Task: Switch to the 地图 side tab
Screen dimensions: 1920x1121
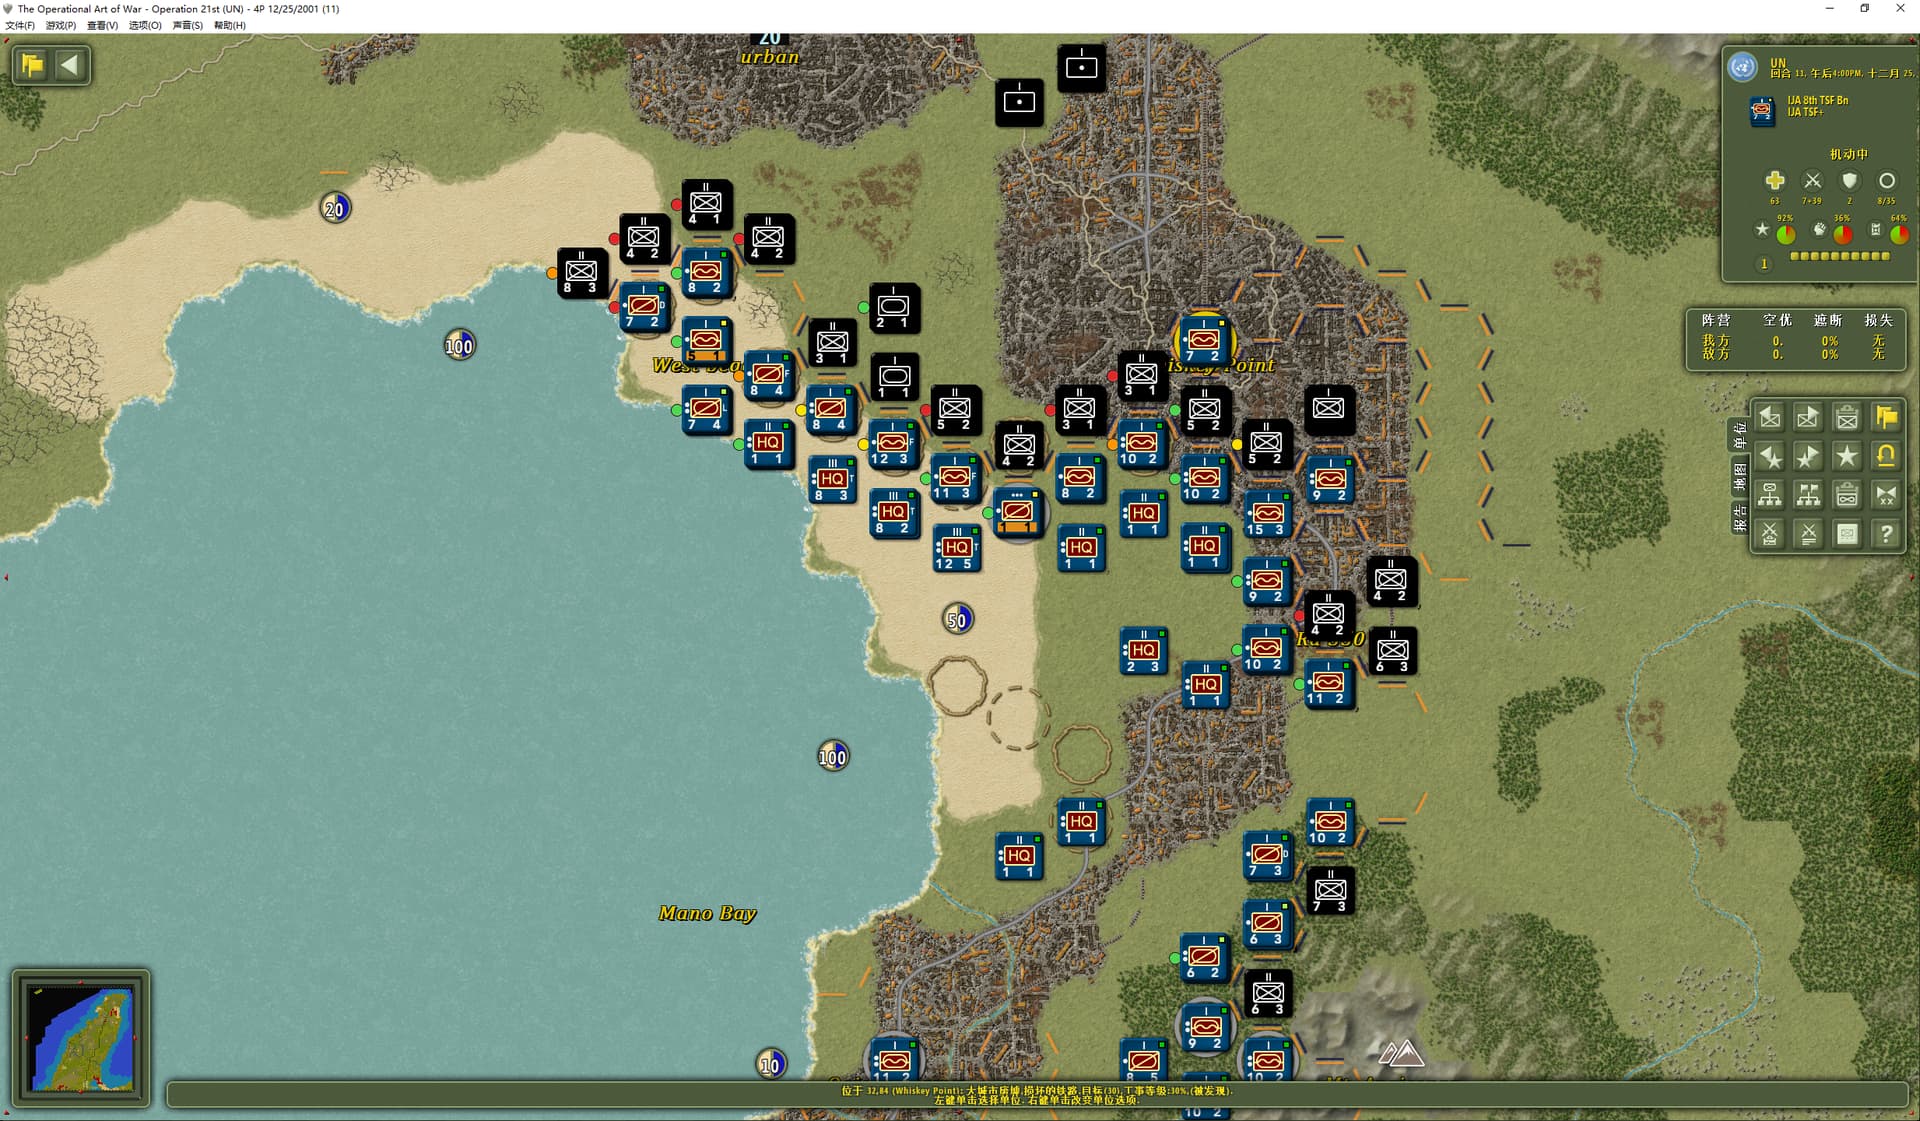Action: 1740,476
